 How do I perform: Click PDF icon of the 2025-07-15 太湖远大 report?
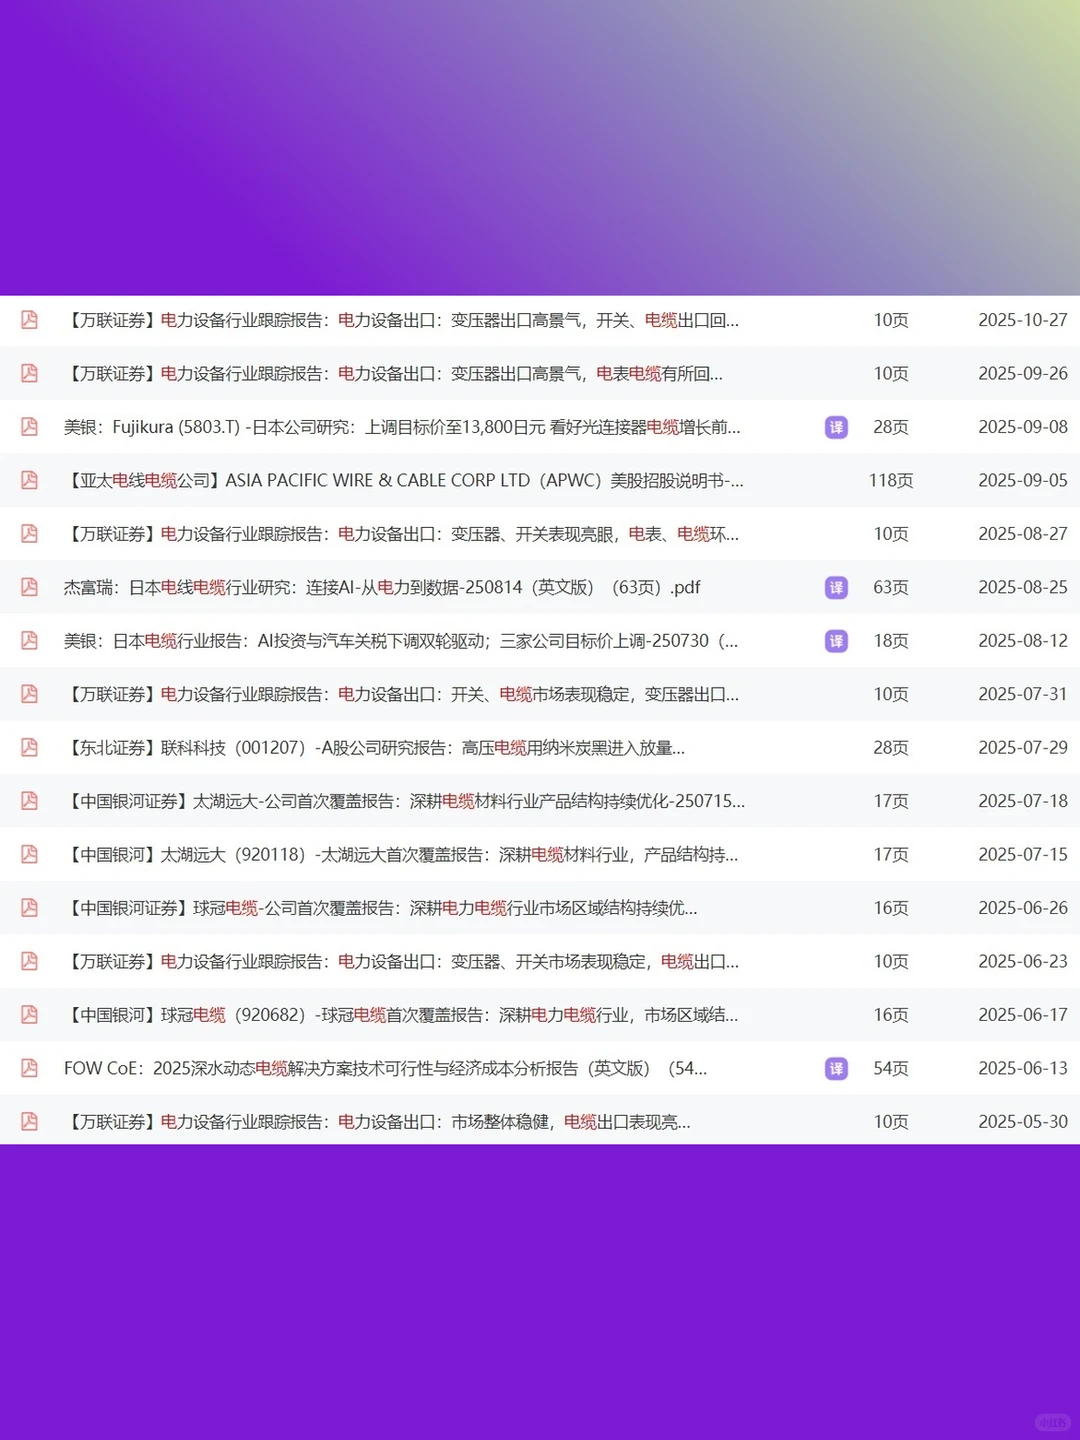29,855
